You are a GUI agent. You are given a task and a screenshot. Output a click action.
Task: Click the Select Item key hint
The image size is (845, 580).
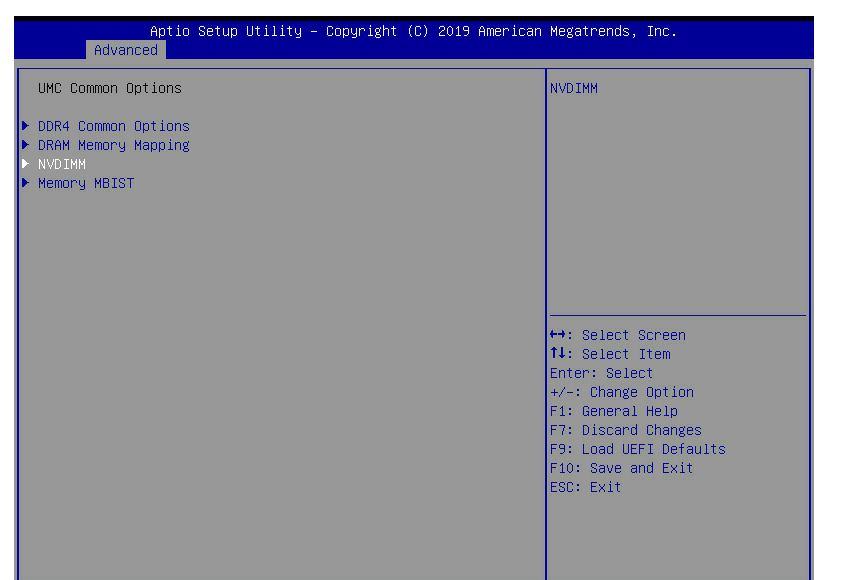tap(610, 354)
